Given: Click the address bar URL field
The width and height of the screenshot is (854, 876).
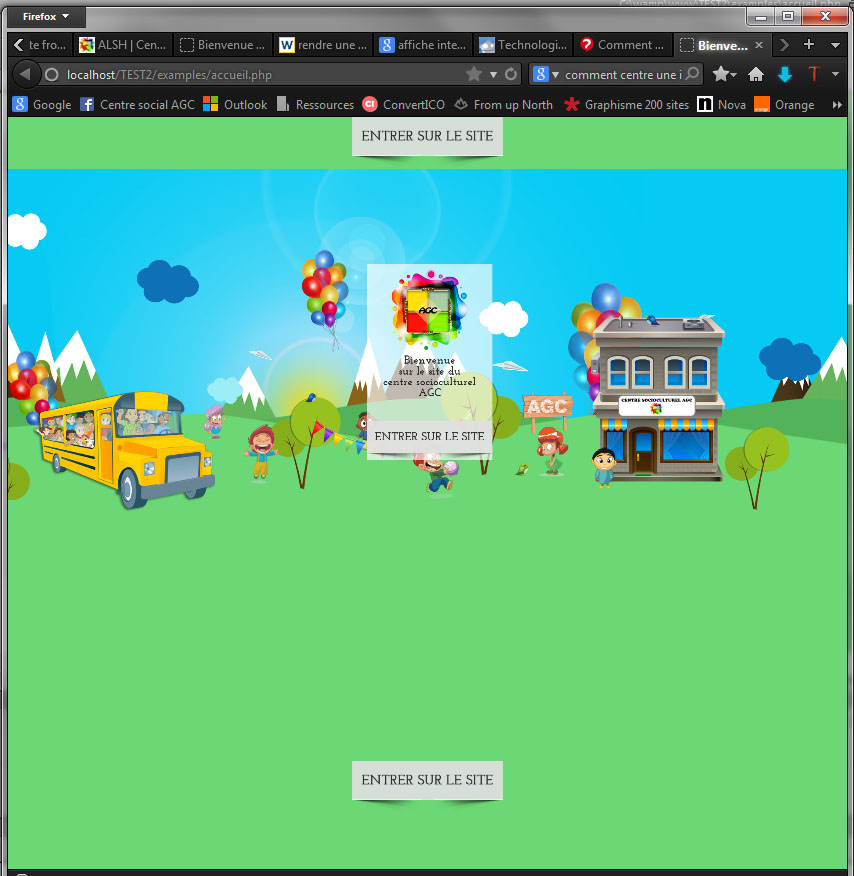Looking at the screenshot, I should [250, 75].
